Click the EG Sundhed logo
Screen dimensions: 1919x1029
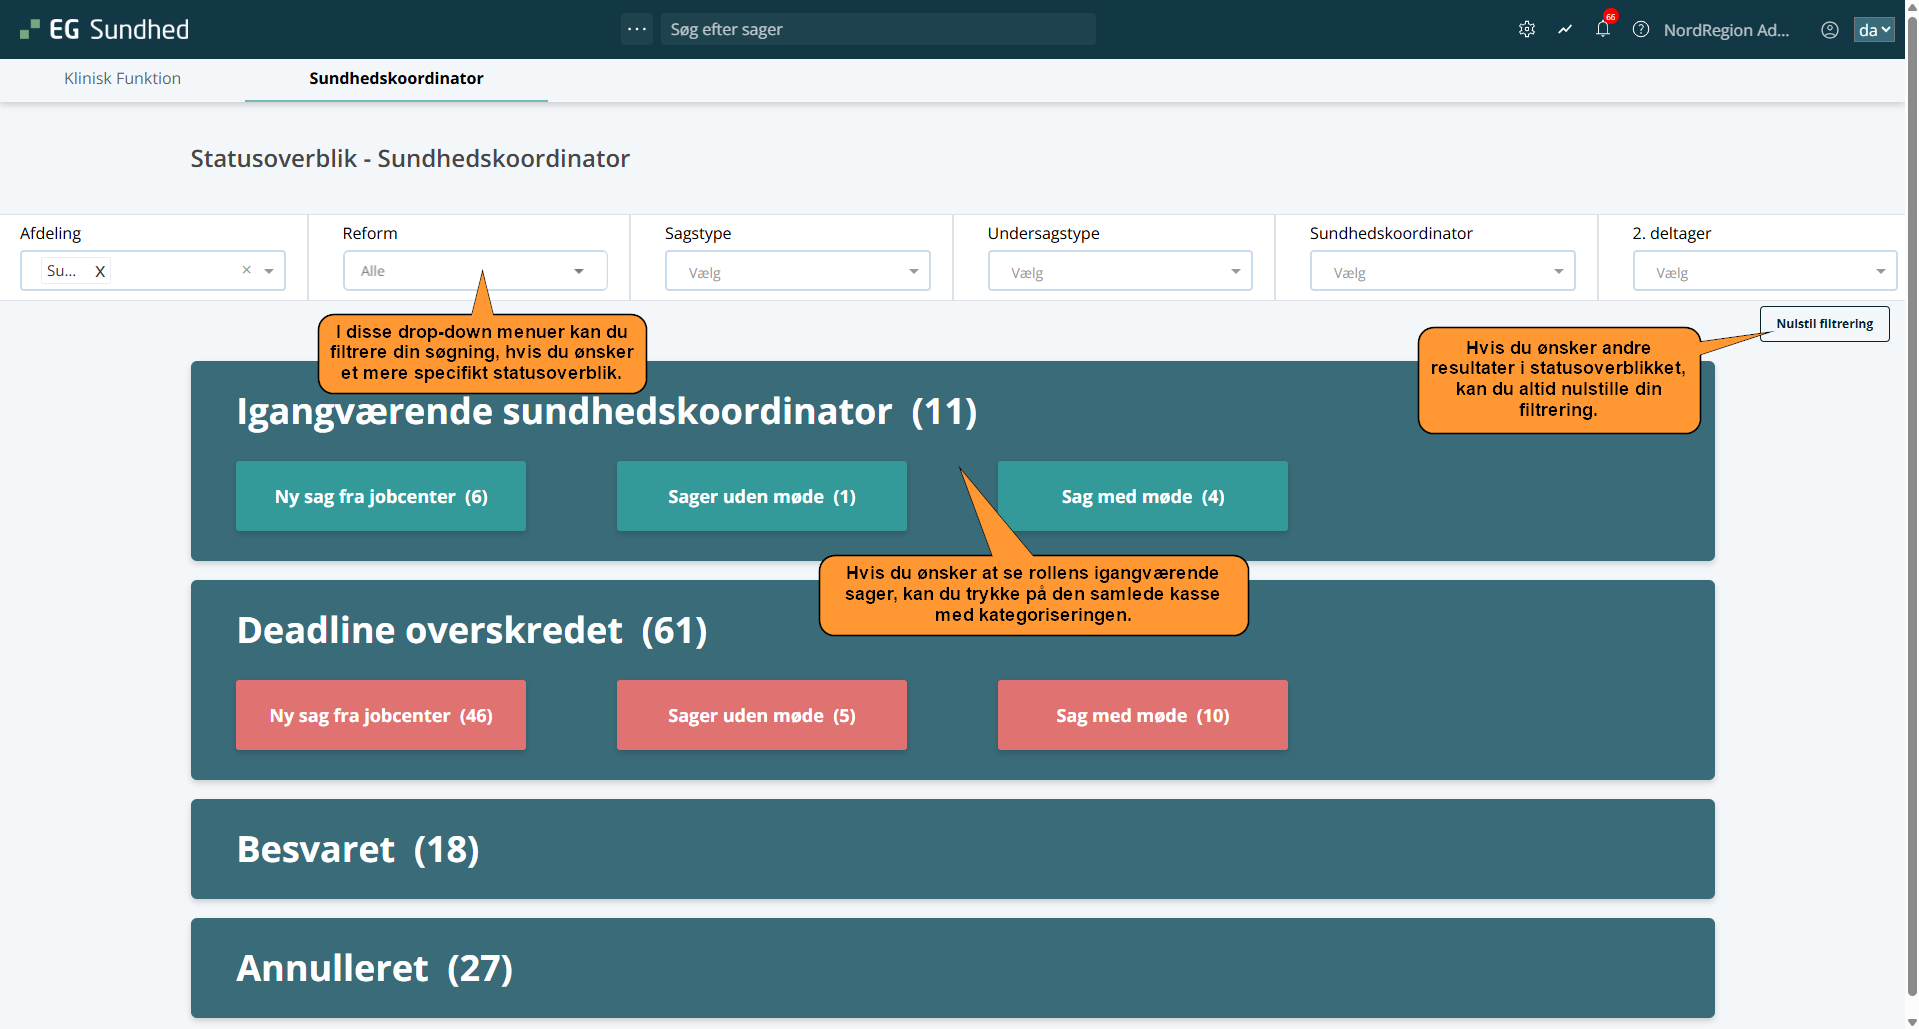coord(105,30)
